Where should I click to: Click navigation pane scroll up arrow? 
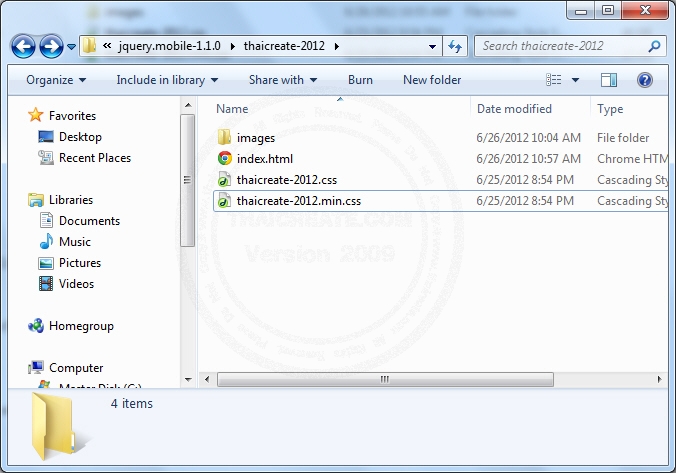tap(188, 105)
